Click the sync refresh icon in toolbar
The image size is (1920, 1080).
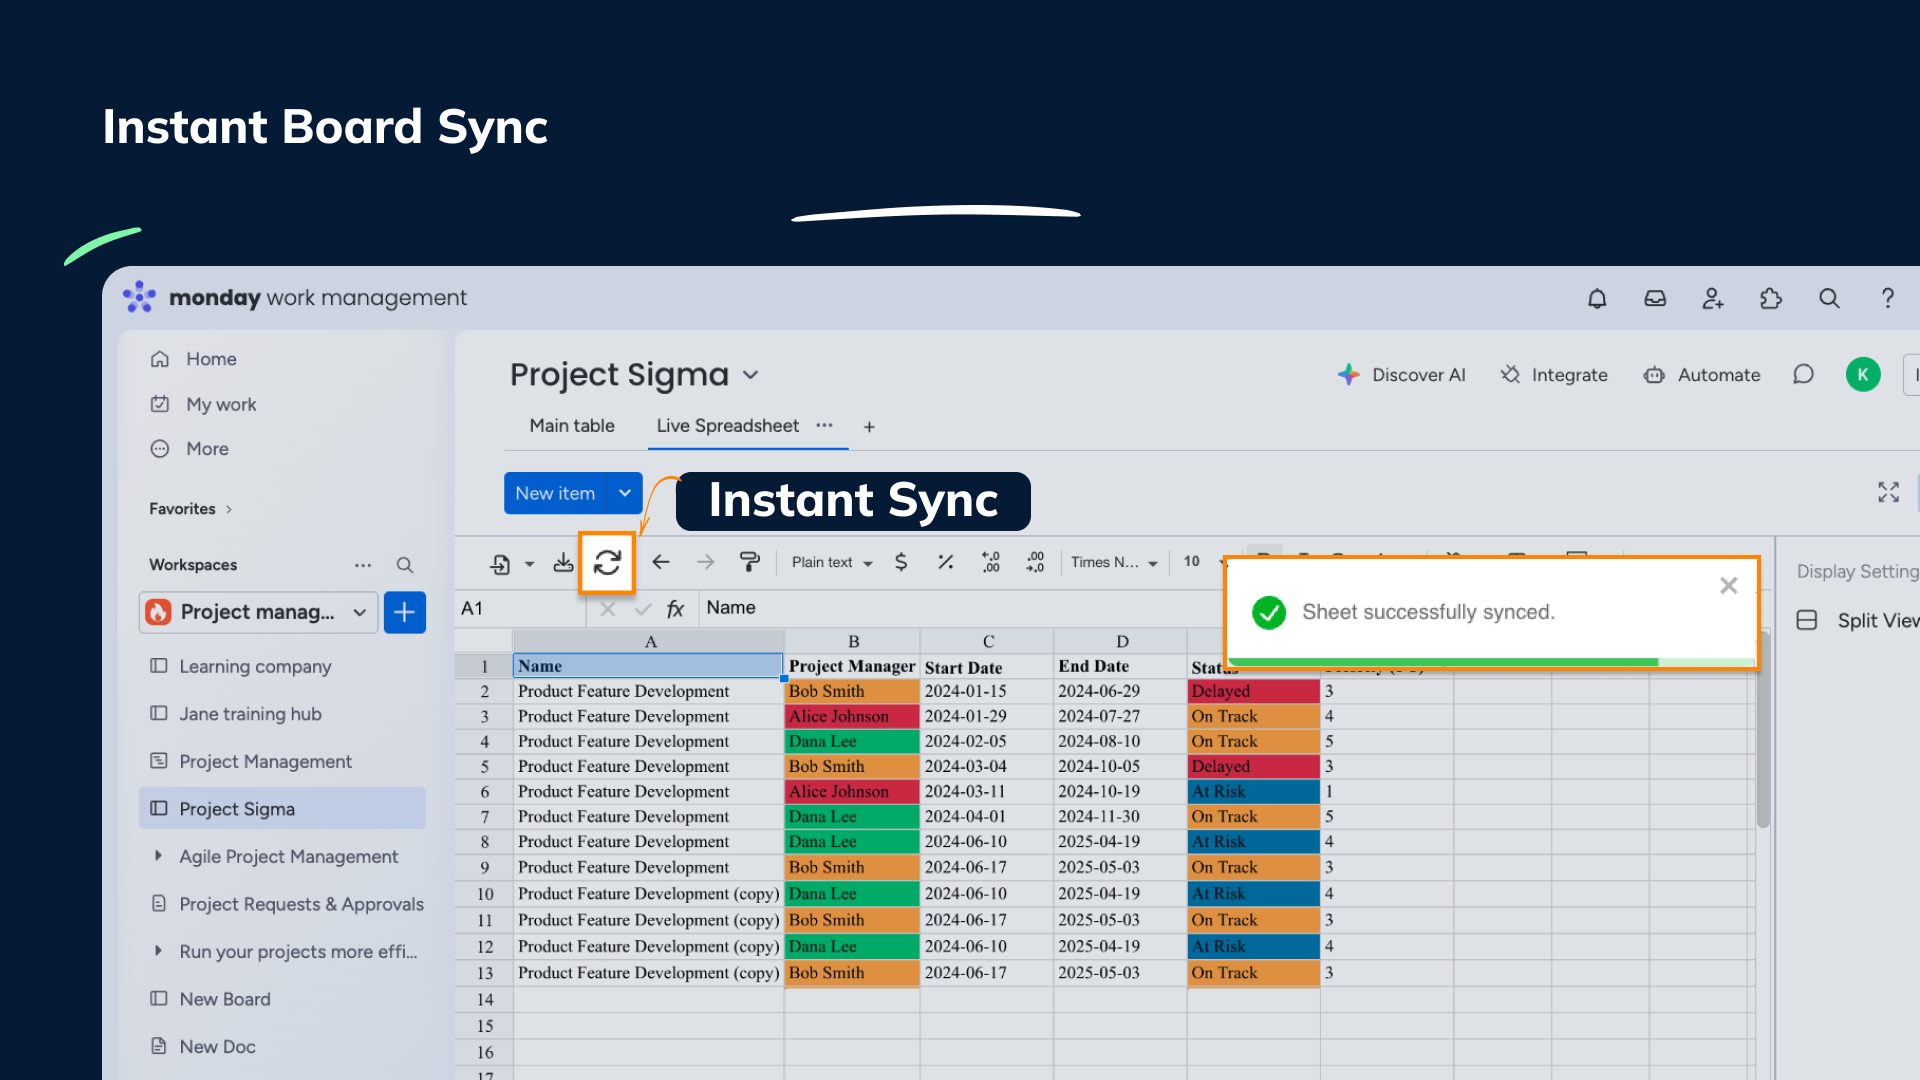(607, 563)
